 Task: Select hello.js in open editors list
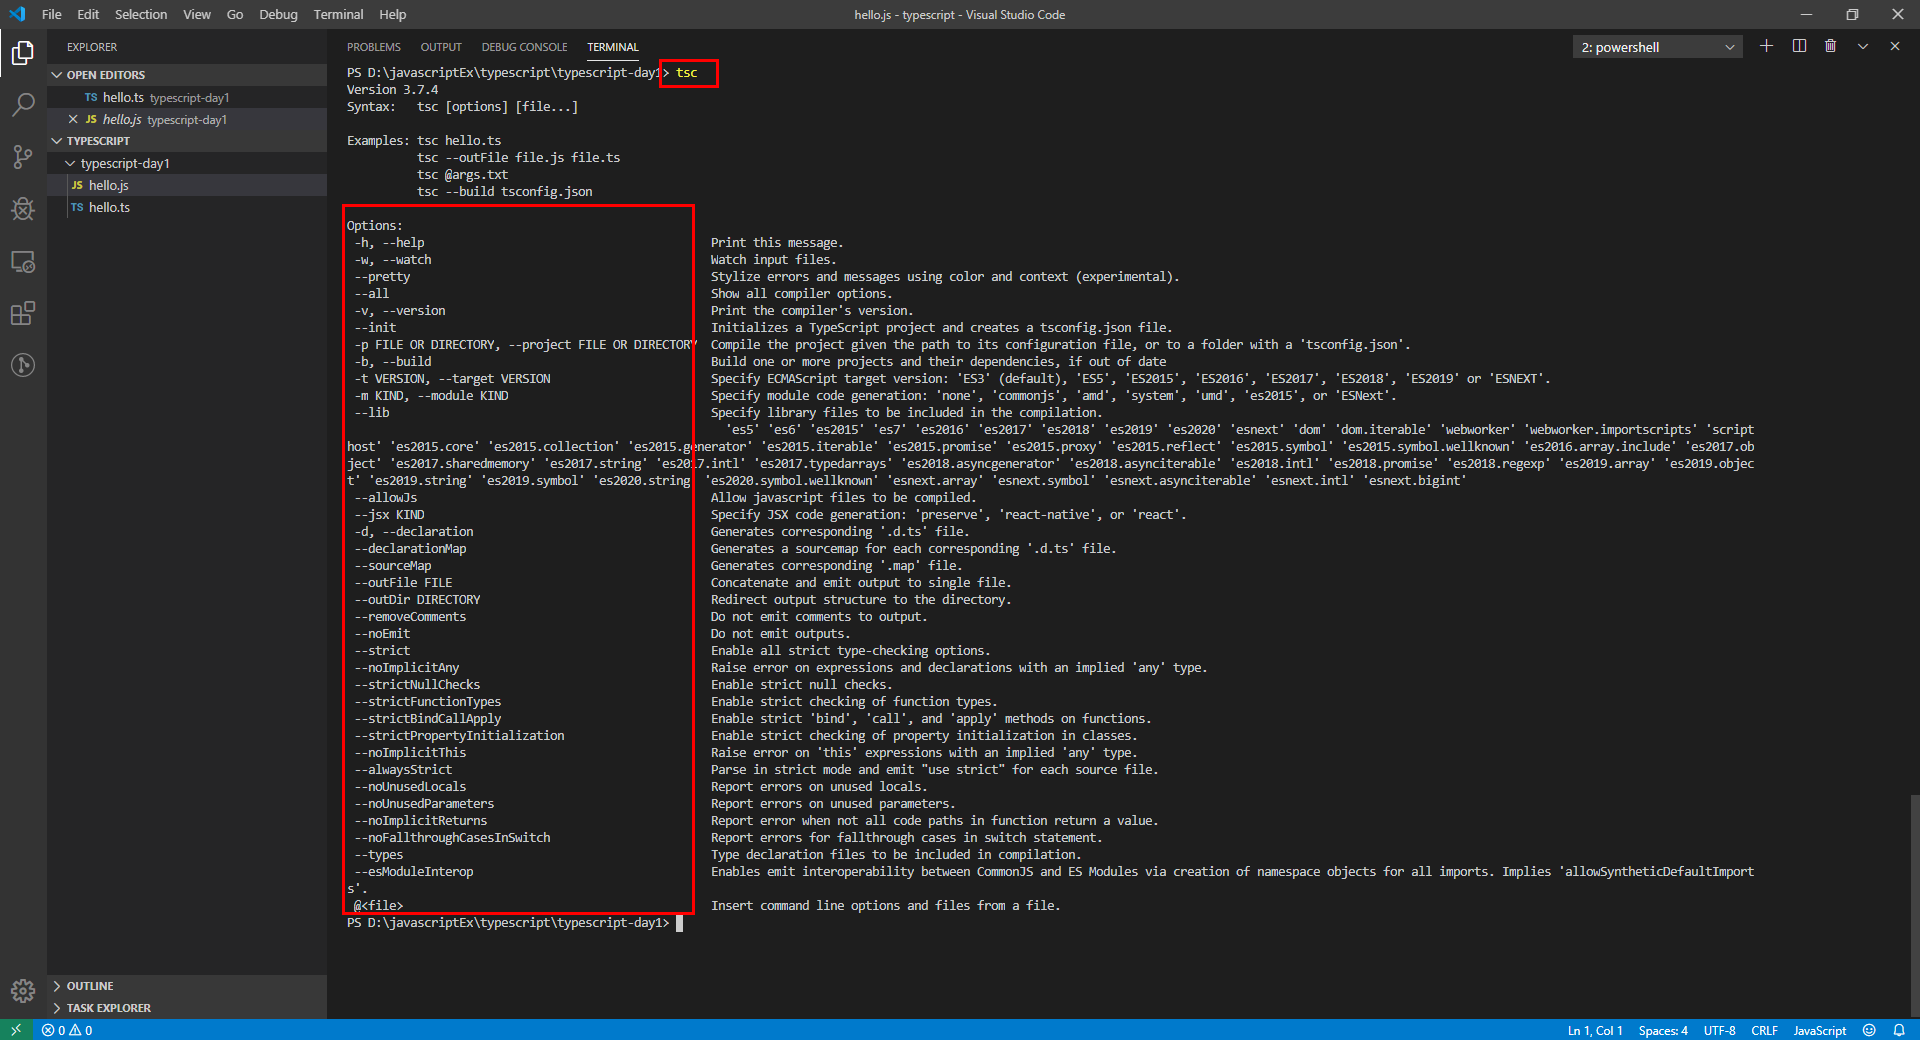(187, 119)
